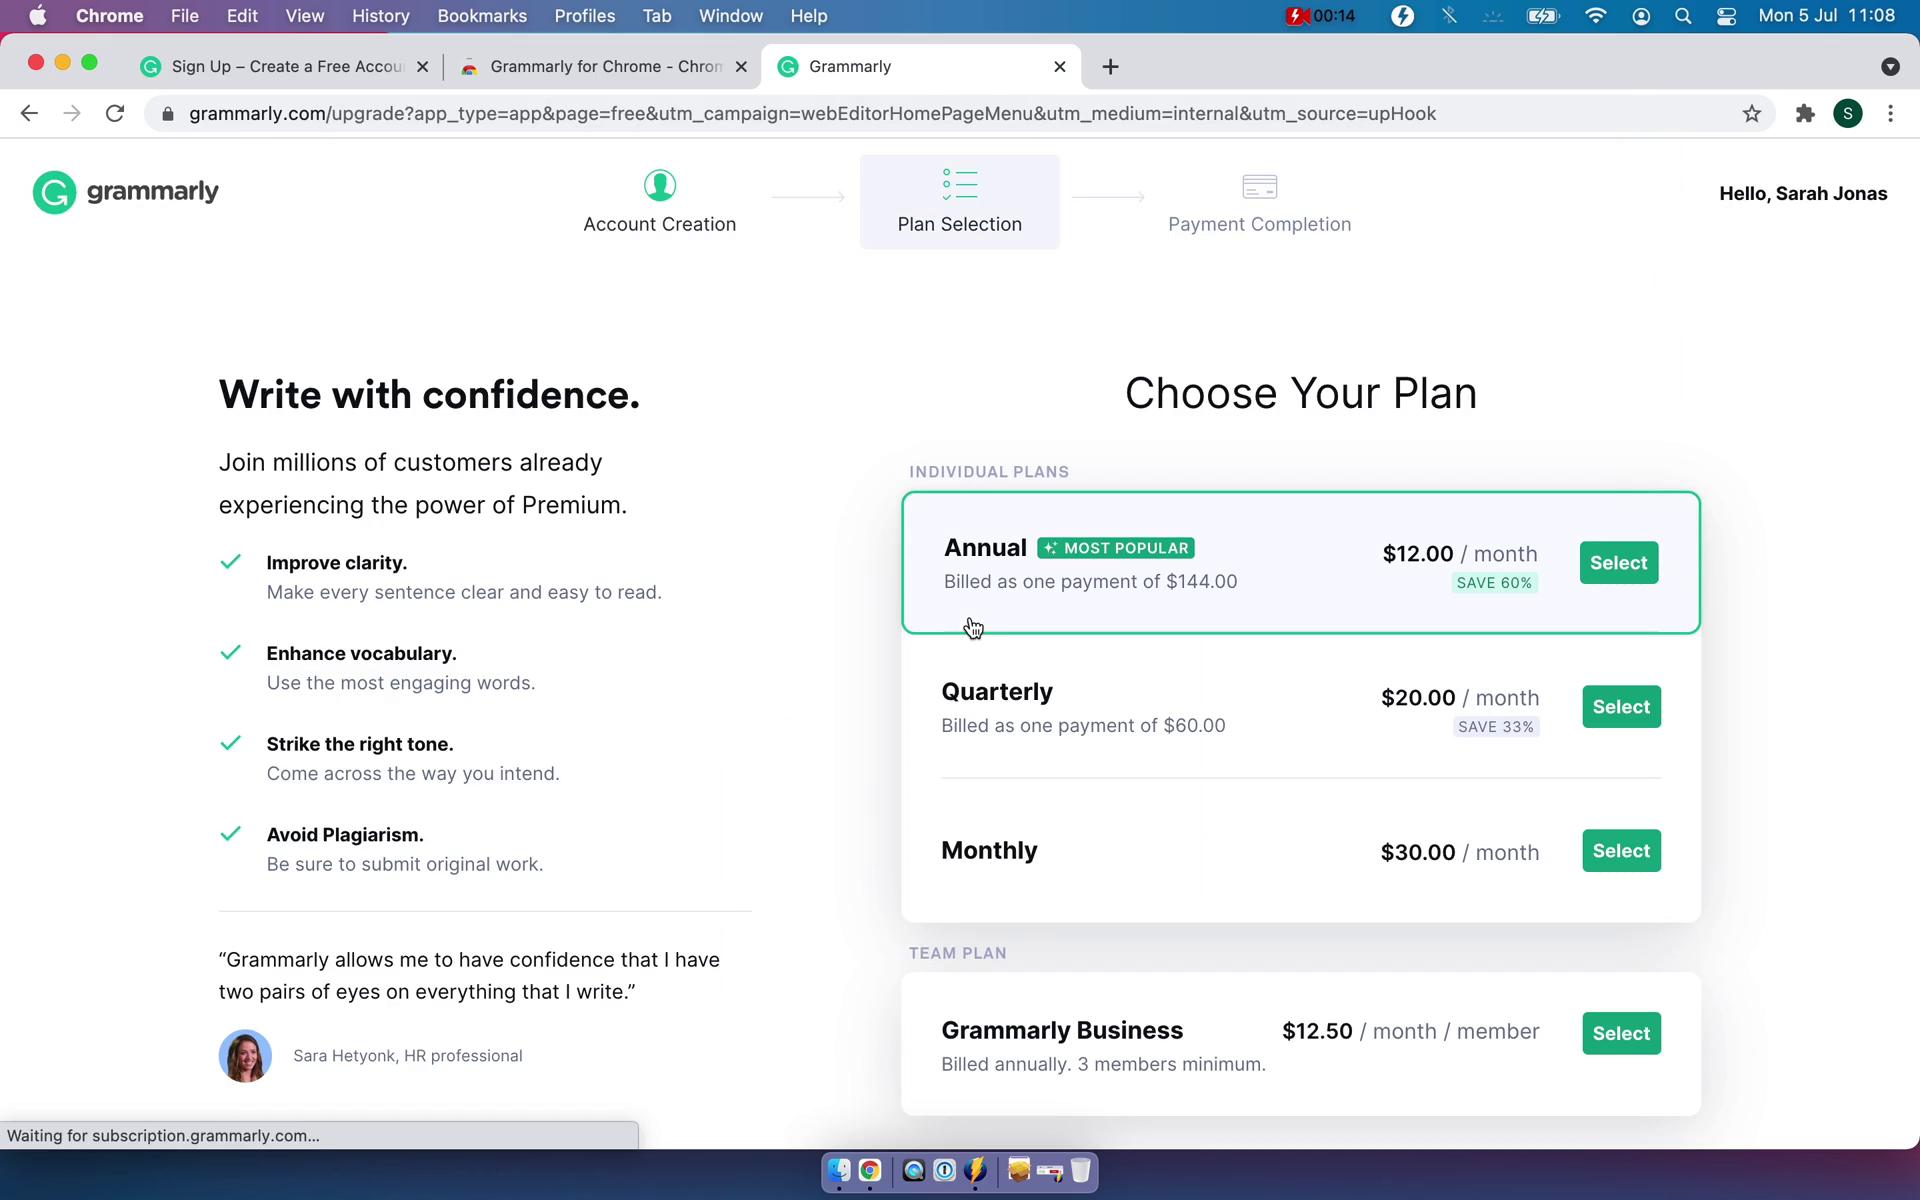Click the SAVE 33% label
This screenshot has height=1200, width=1920.
pyautogui.click(x=1496, y=727)
